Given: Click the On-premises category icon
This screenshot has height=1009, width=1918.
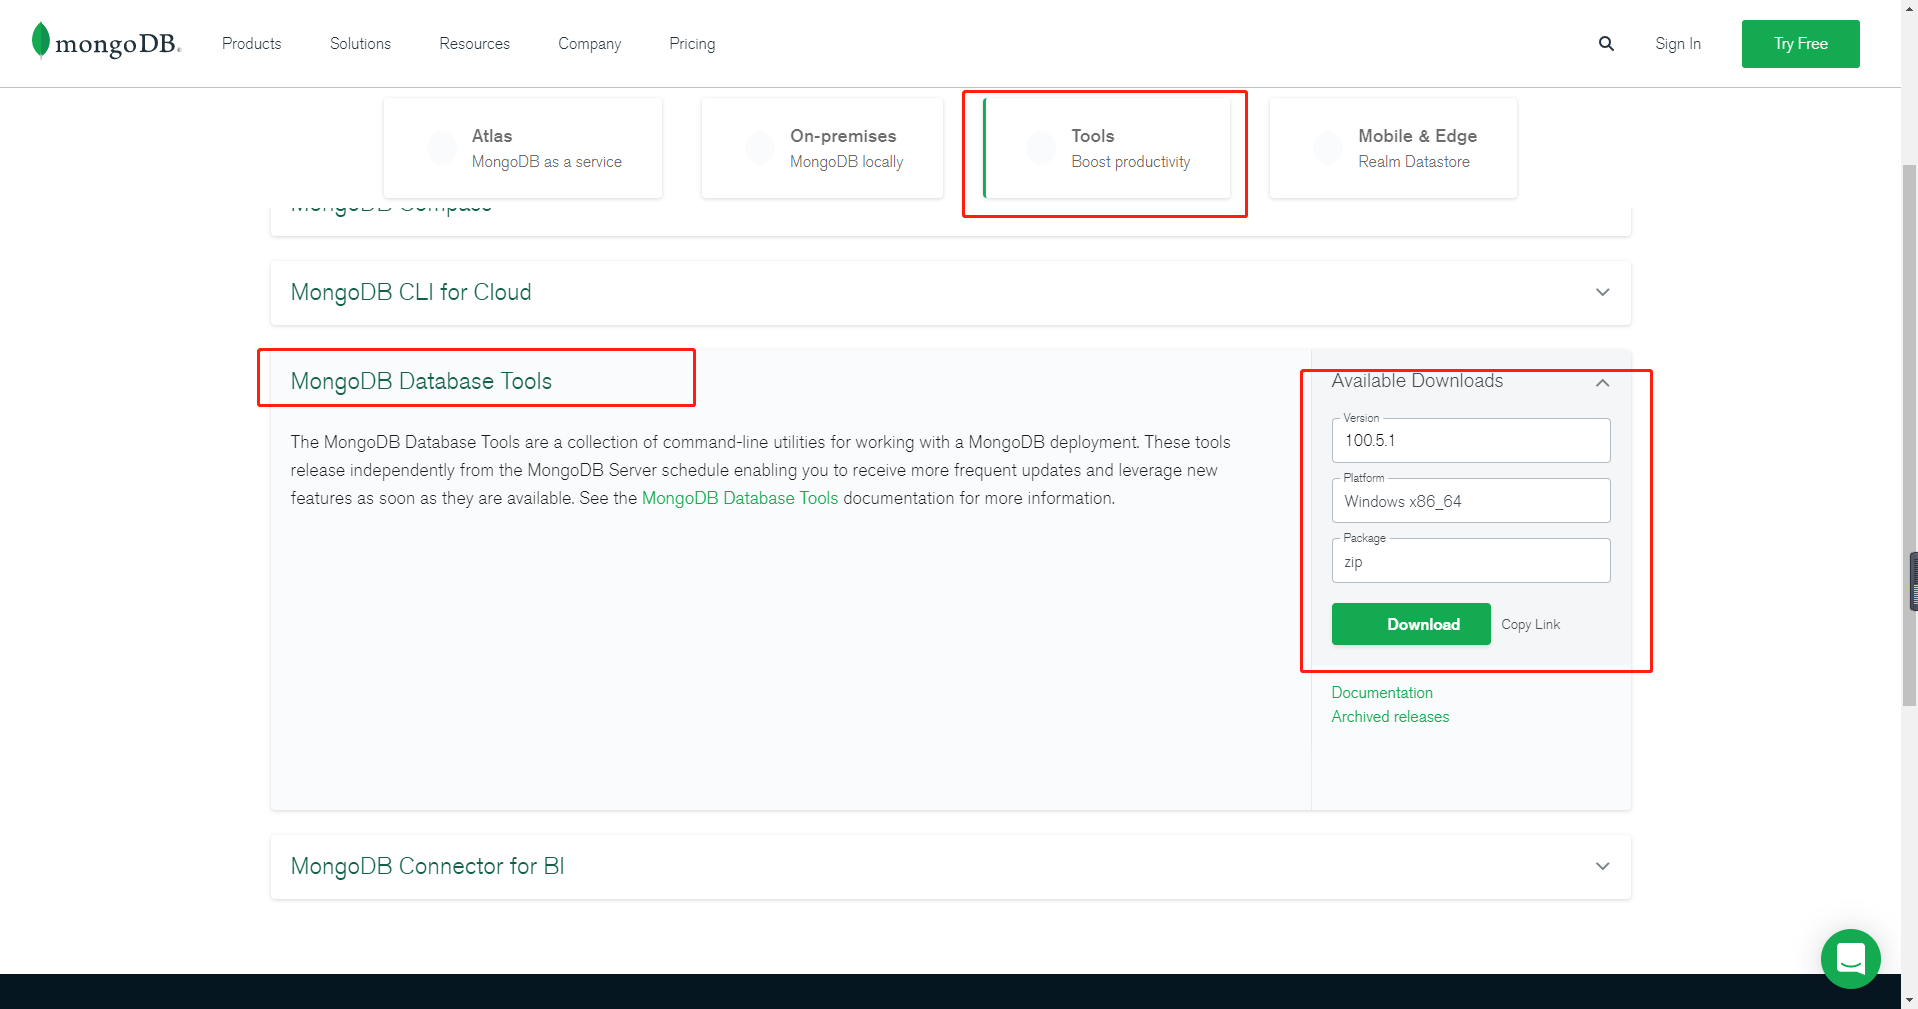Looking at the screenshot, I should tap(760, 147).
